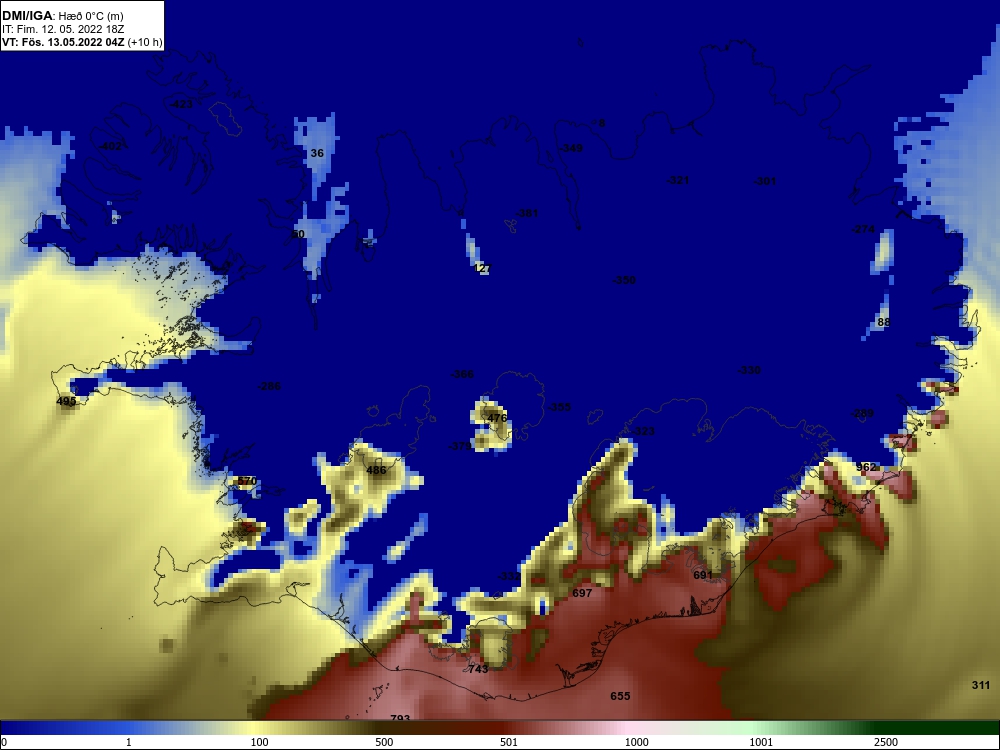Click the legend label 100
Image resolution: width=1000 pixels, height=750 pixels.
(x=260, y=742)
